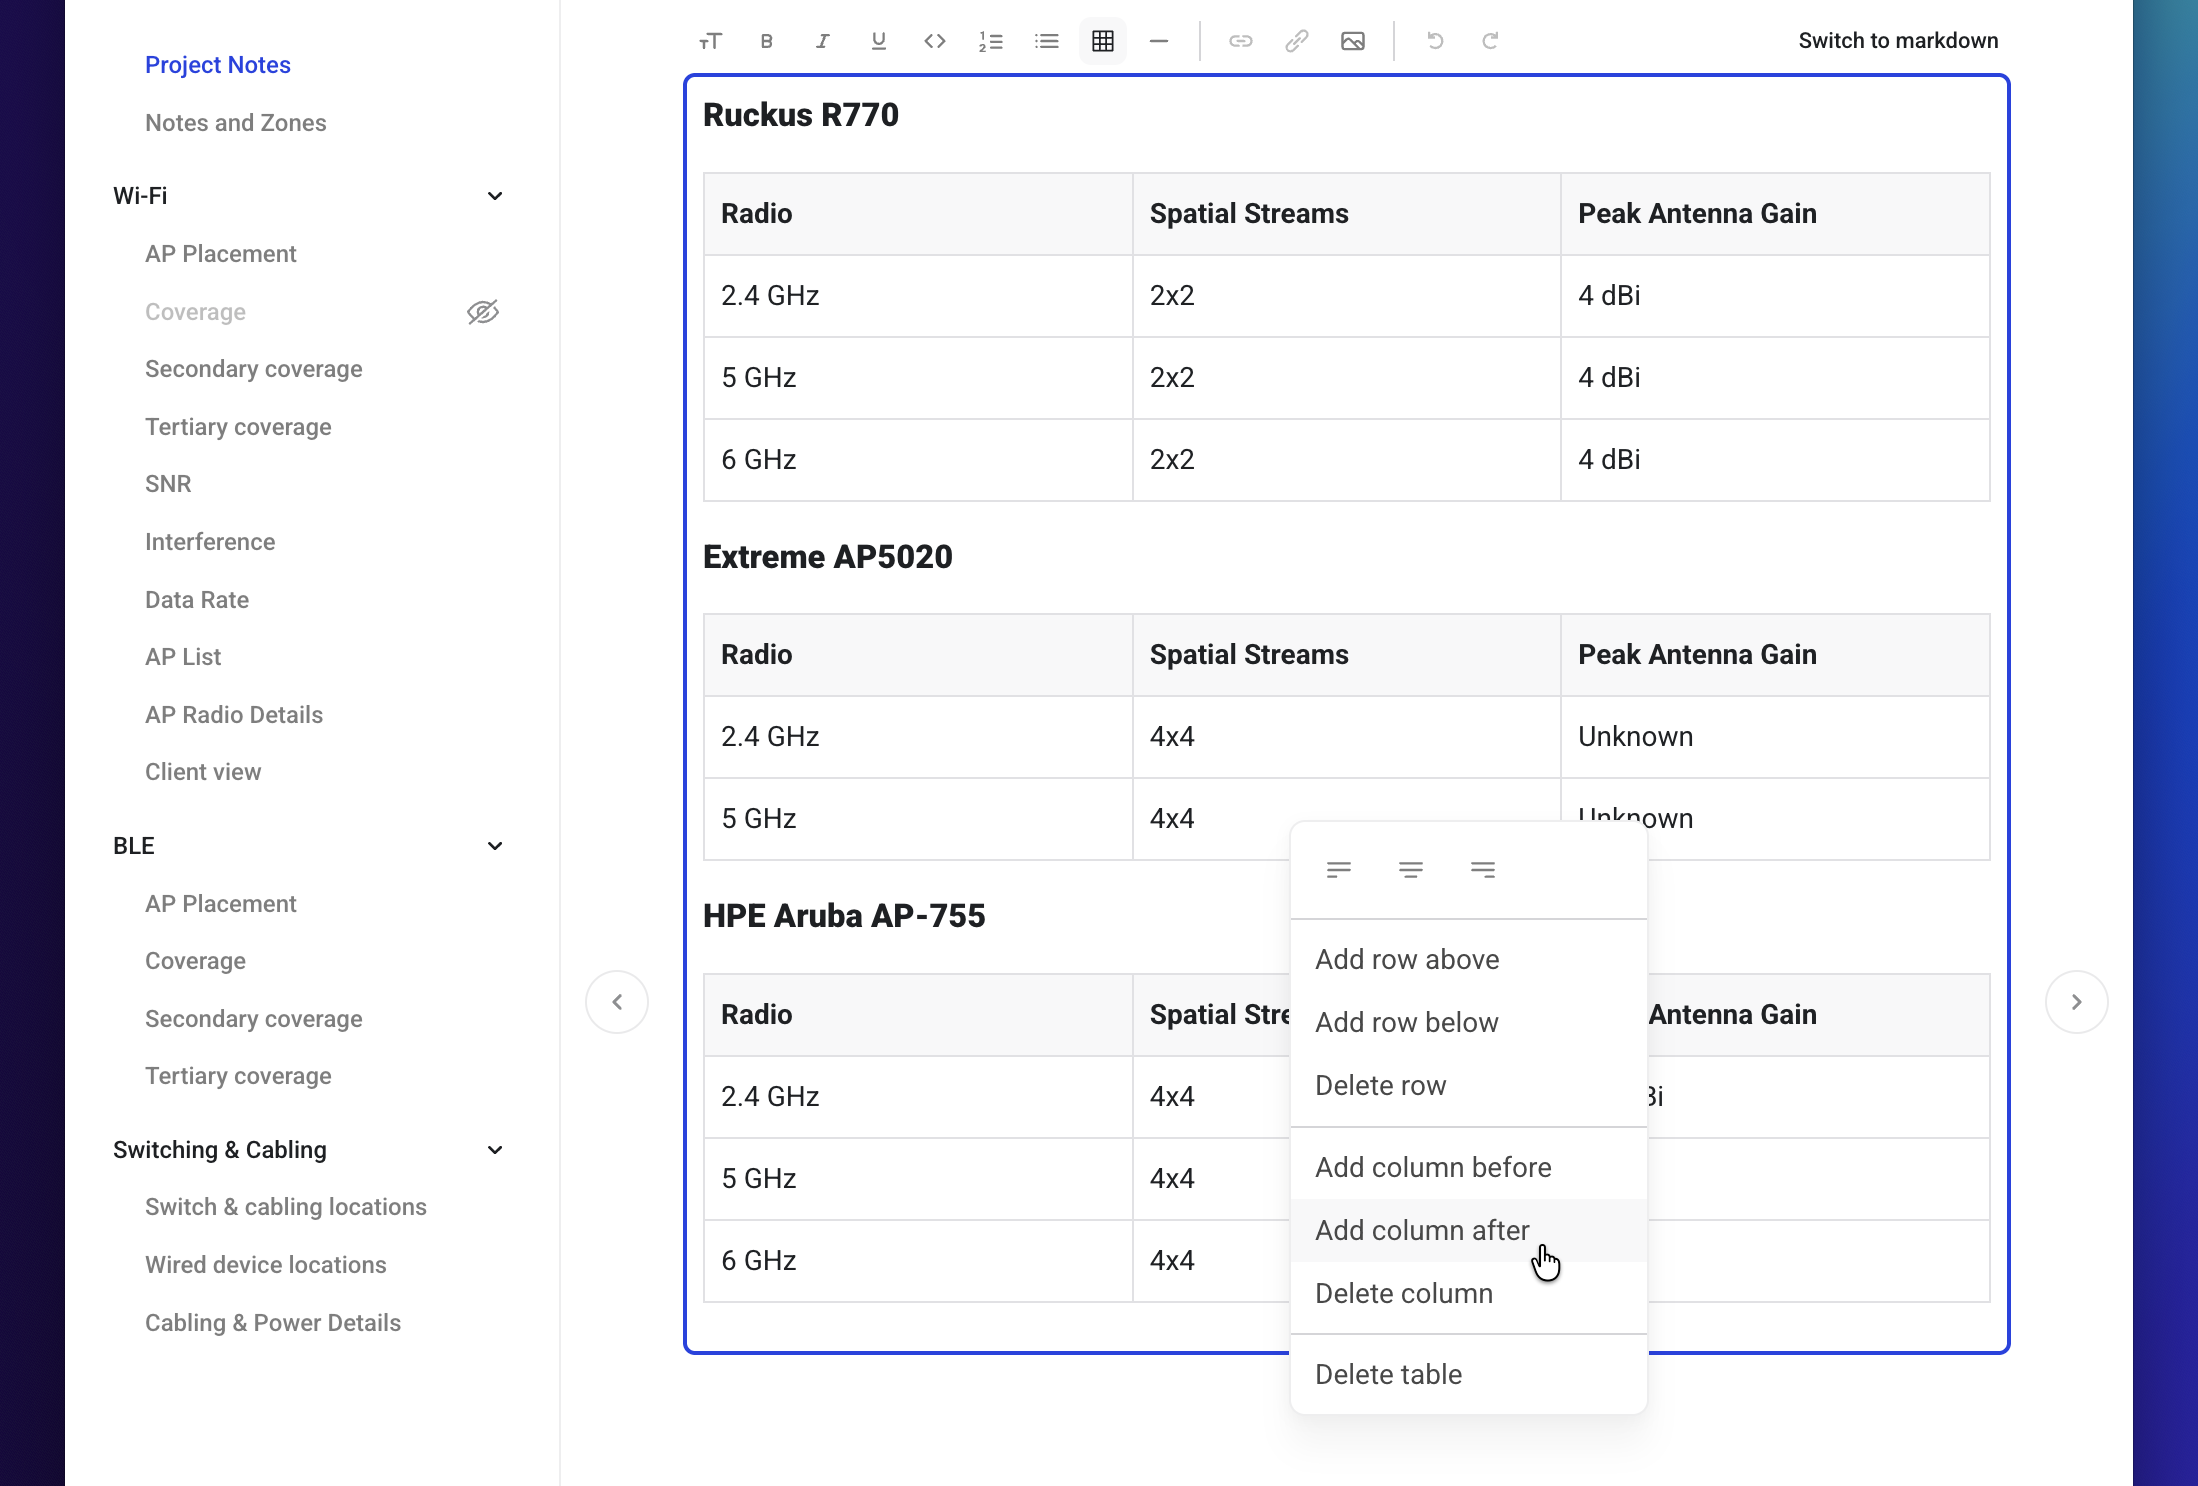2198x1486 pixels.
Task: Switch to markdown editor
Action: (1898, 41)
